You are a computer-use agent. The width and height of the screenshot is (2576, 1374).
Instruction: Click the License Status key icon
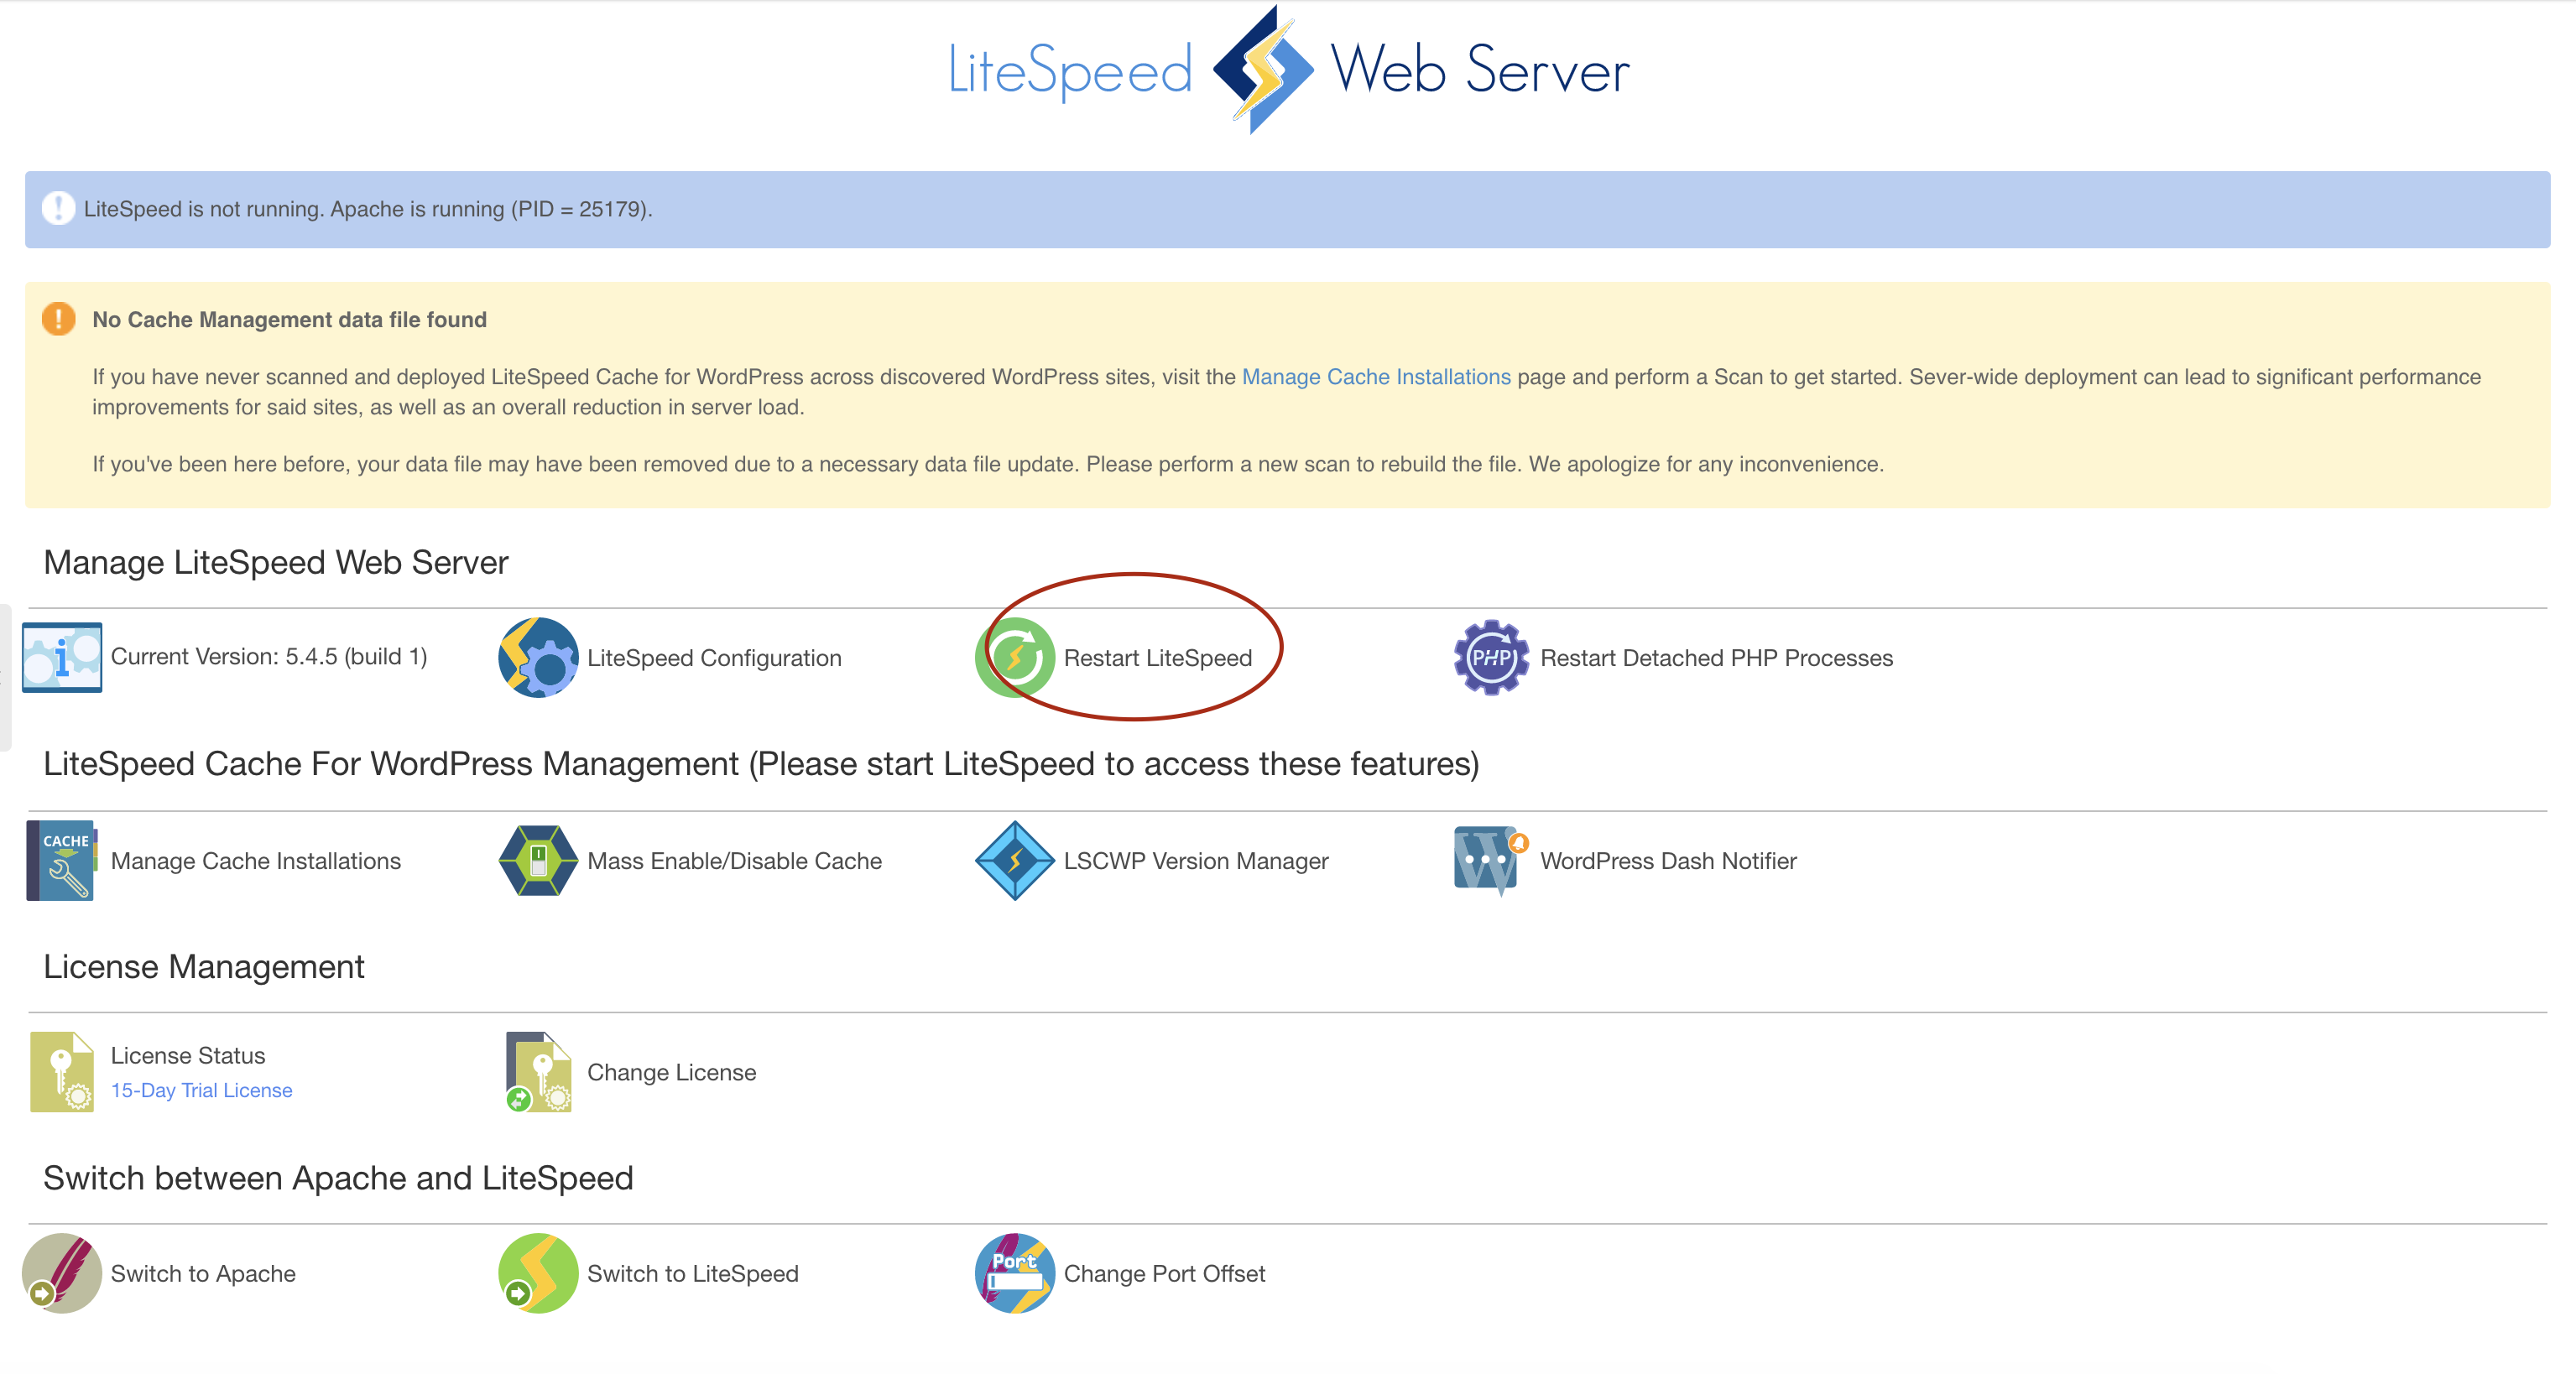point(62,1072)
